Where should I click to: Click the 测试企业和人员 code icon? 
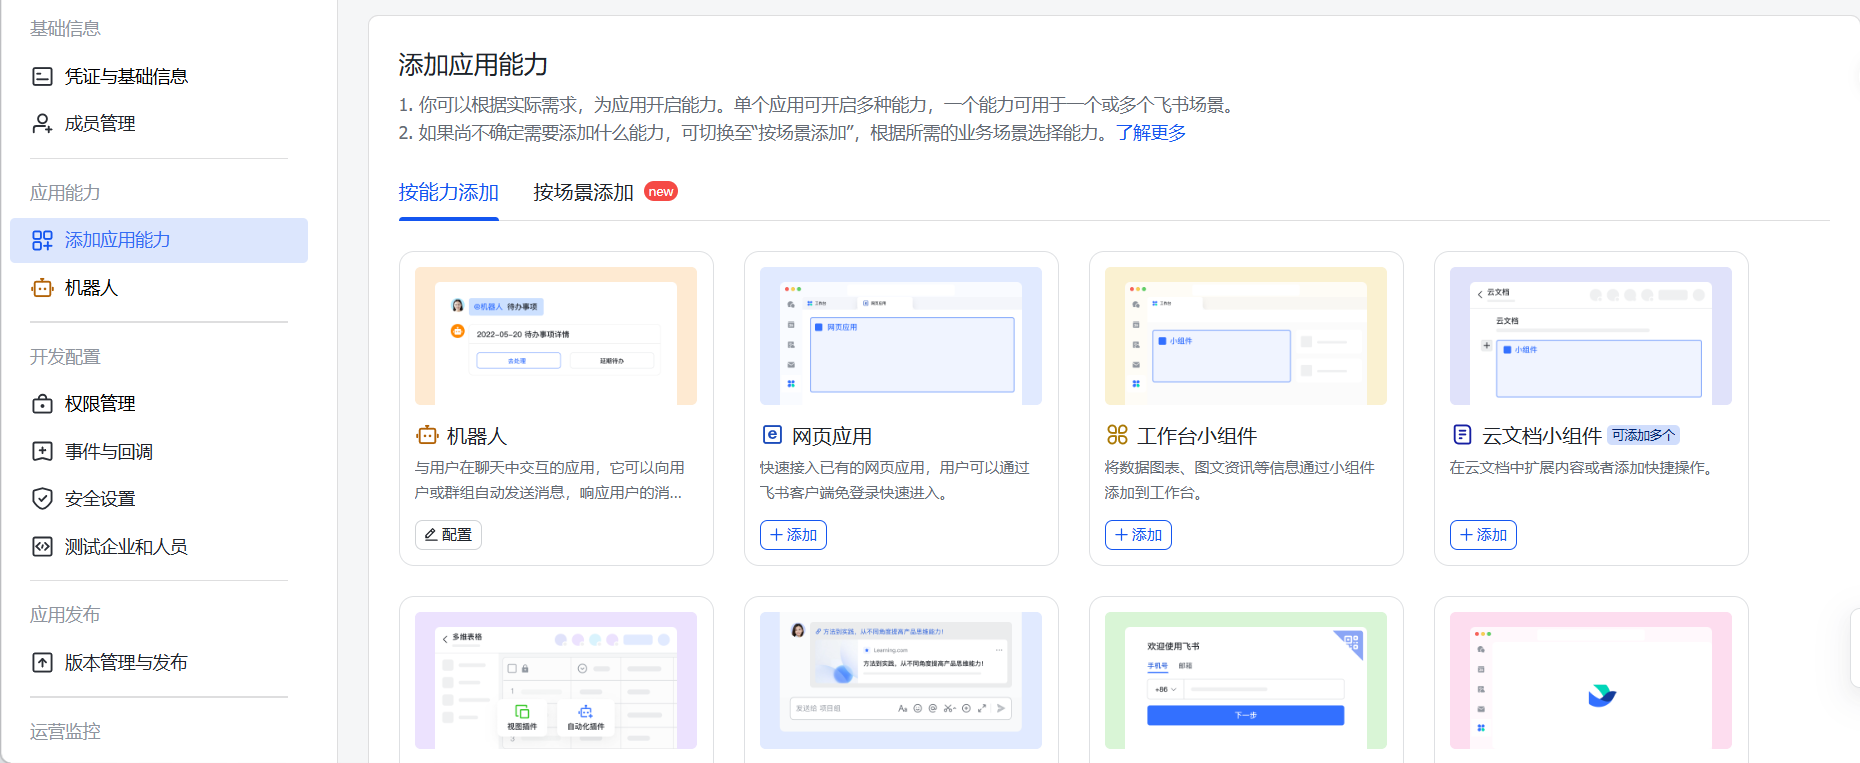click(x=42, y=547)
